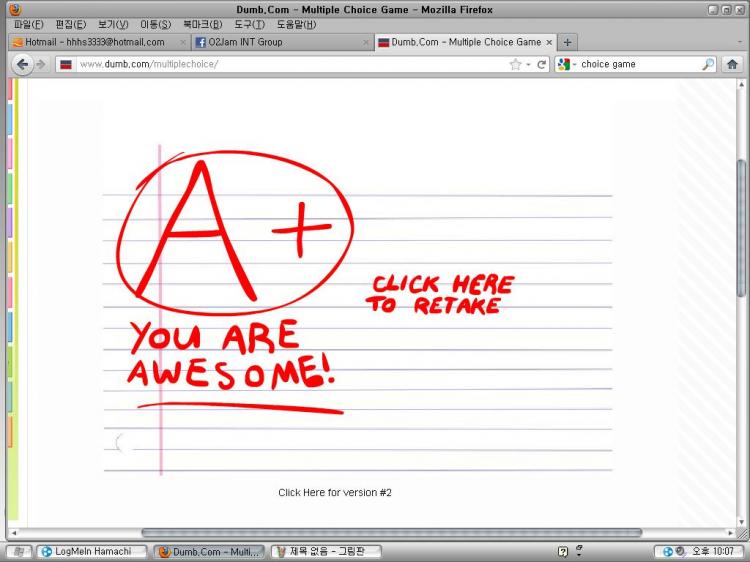The width and height of the screenshot is (750, 562).
Task: Click into the dumb.com address bar
Action: click(290, 64)
